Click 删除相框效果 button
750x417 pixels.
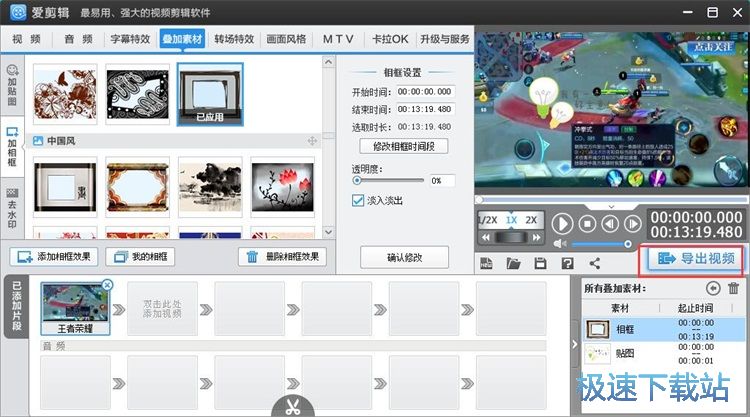pyautogui.click(x=282, y=257)
